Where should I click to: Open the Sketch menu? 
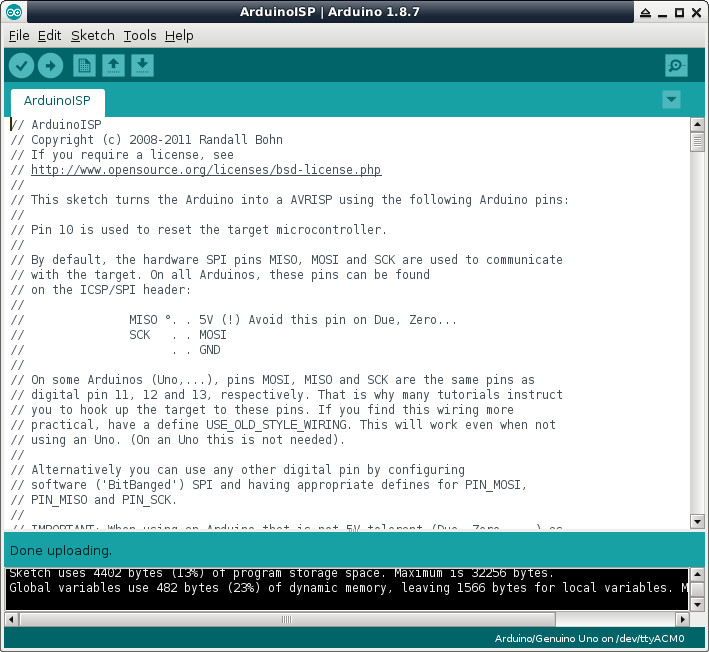(93, 35)
